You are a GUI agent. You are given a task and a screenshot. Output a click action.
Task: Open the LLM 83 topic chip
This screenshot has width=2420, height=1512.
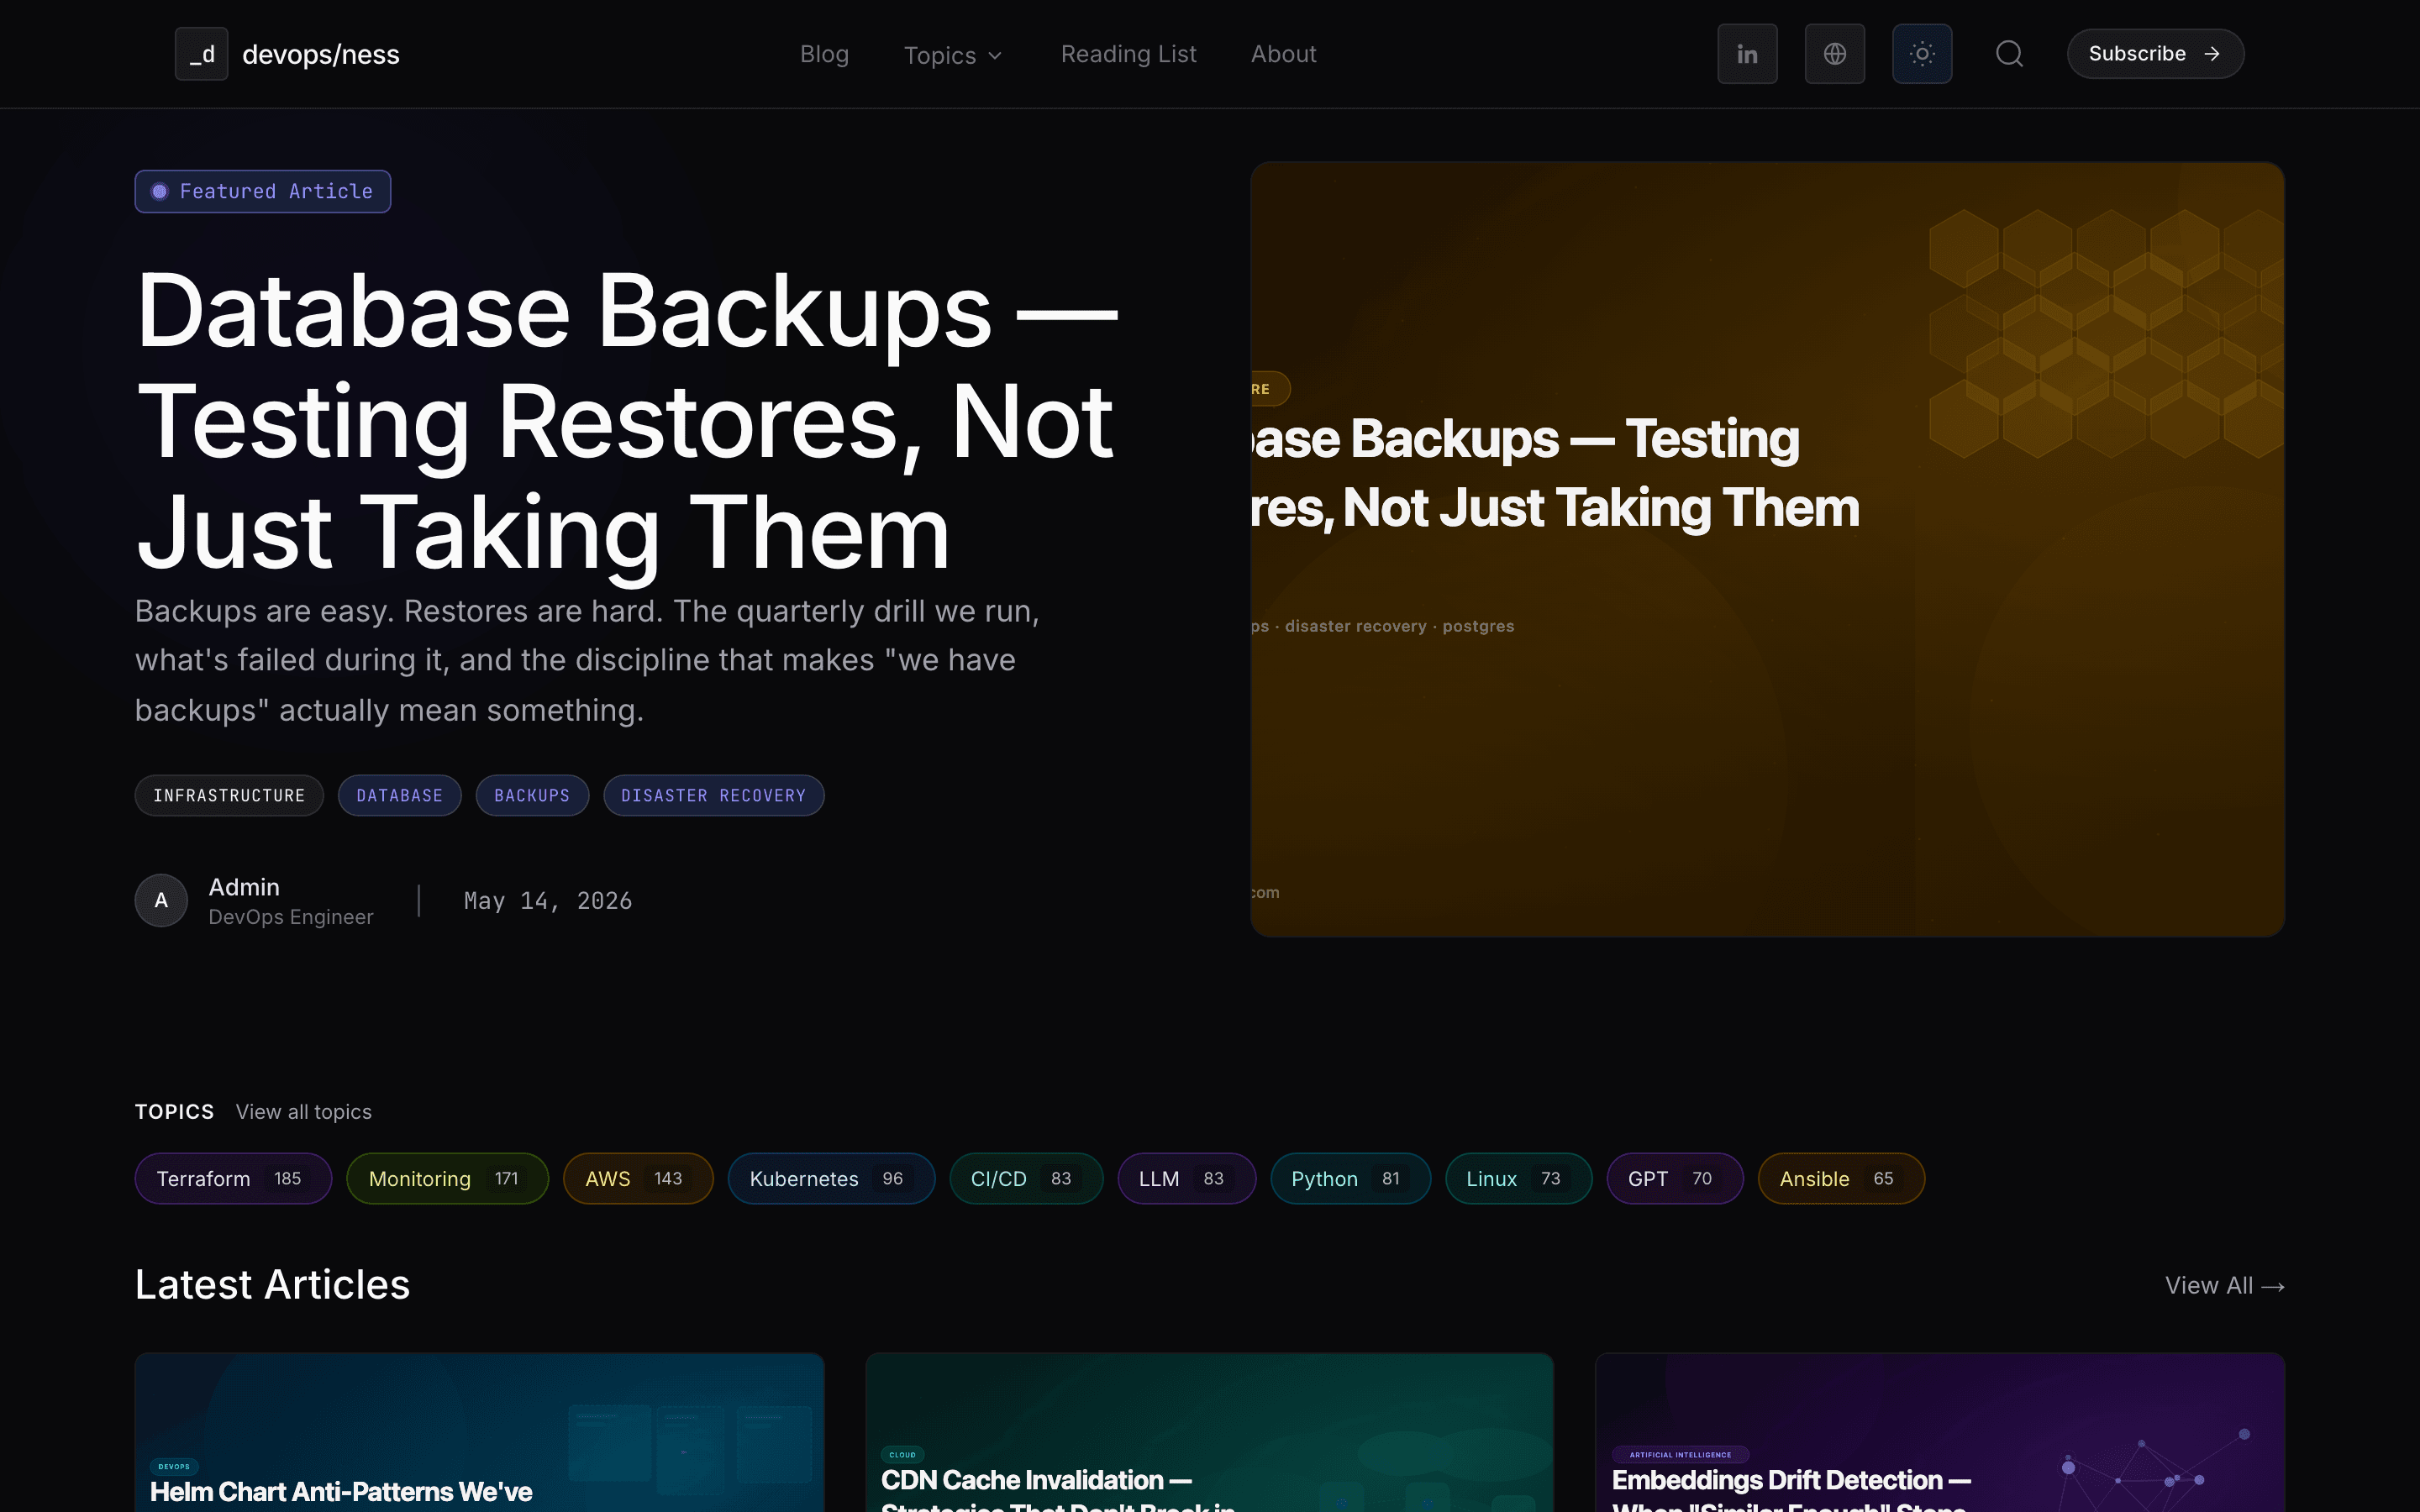tap(1186, 1178)
